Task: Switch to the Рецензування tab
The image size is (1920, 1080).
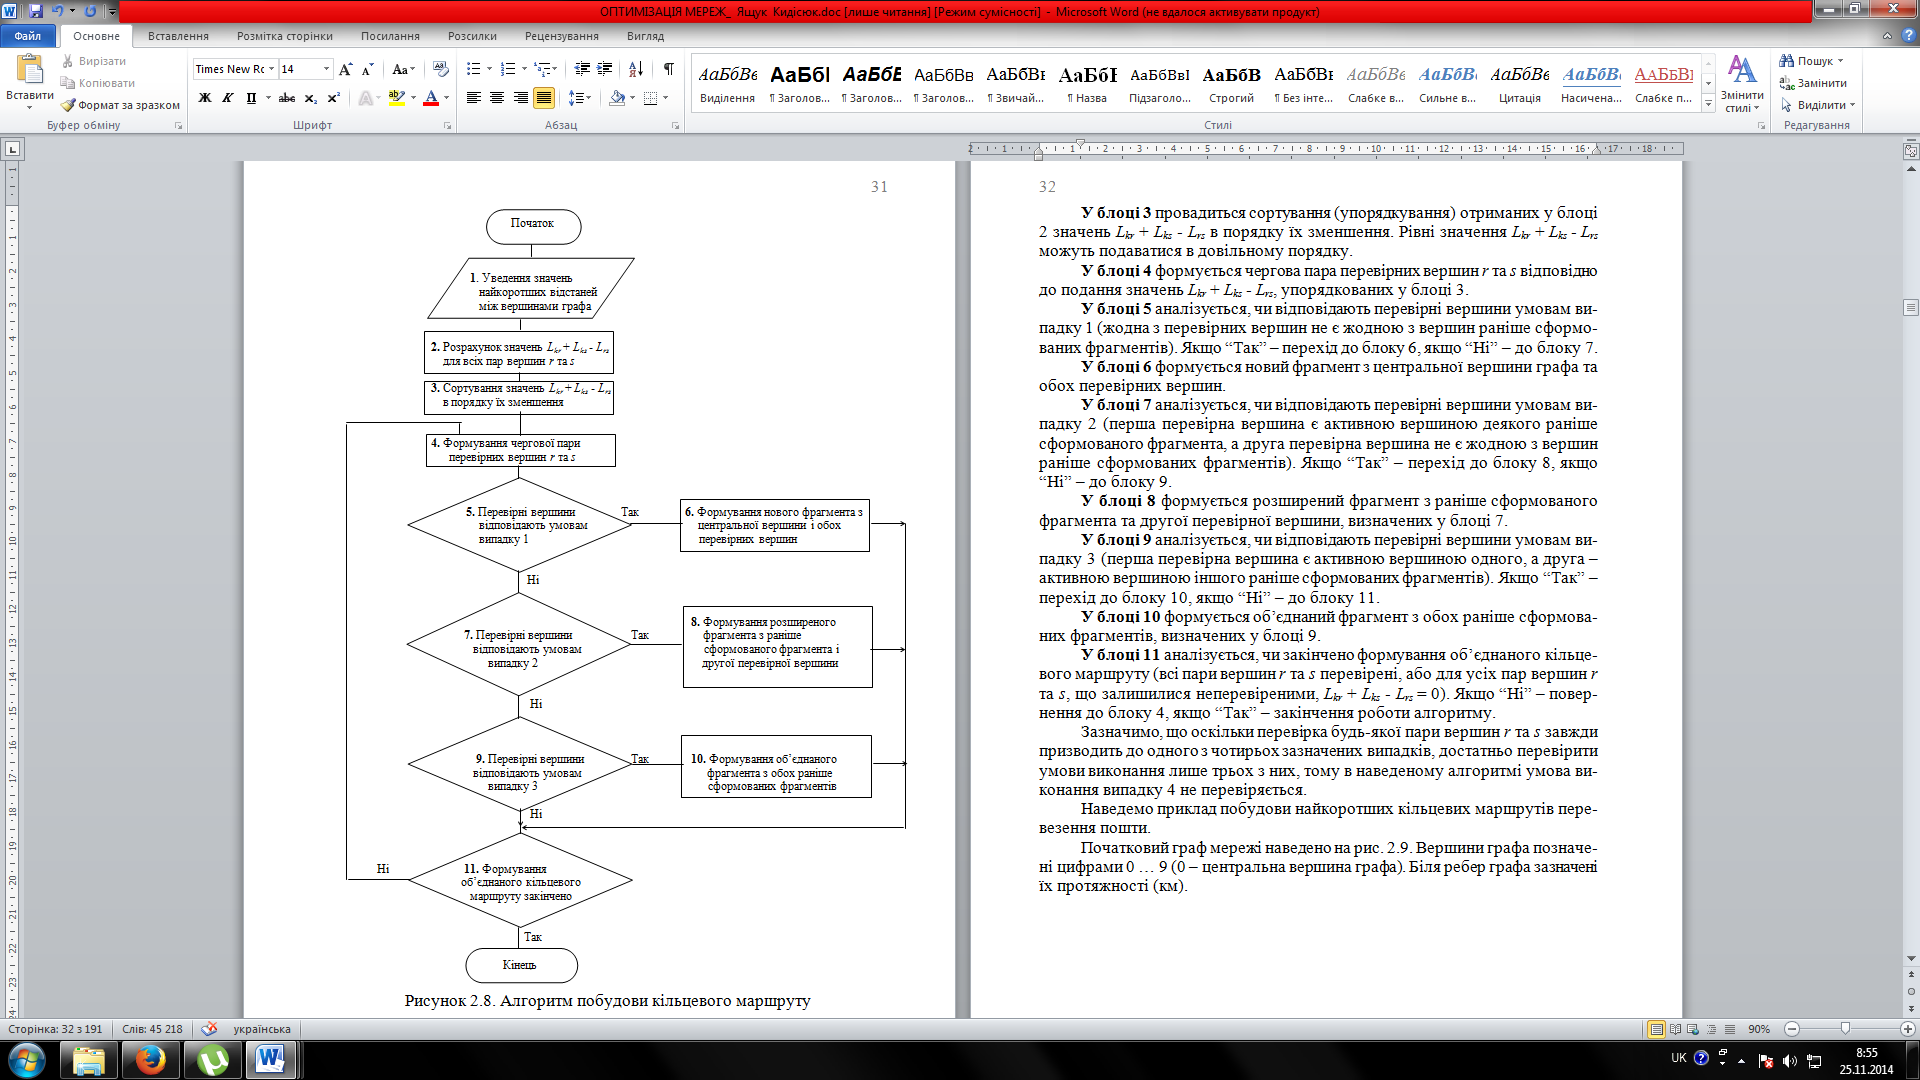Action: pos(562,36)
